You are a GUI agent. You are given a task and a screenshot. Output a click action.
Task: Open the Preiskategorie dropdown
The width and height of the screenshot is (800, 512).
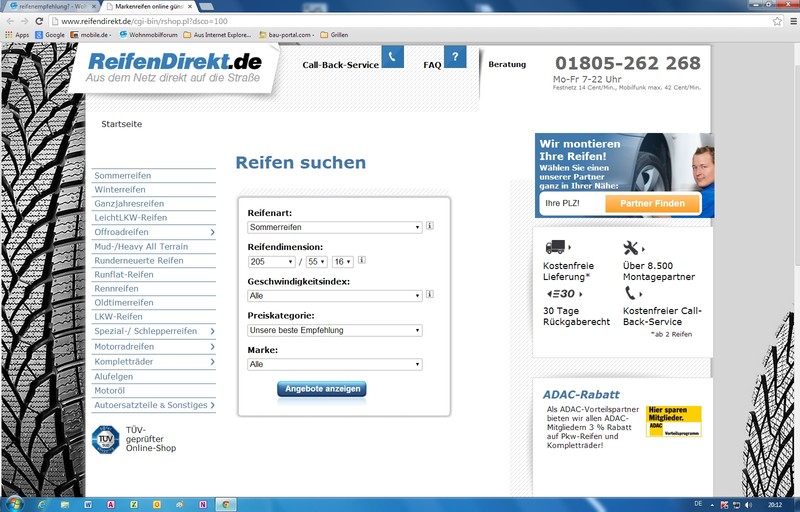point(335,330)
